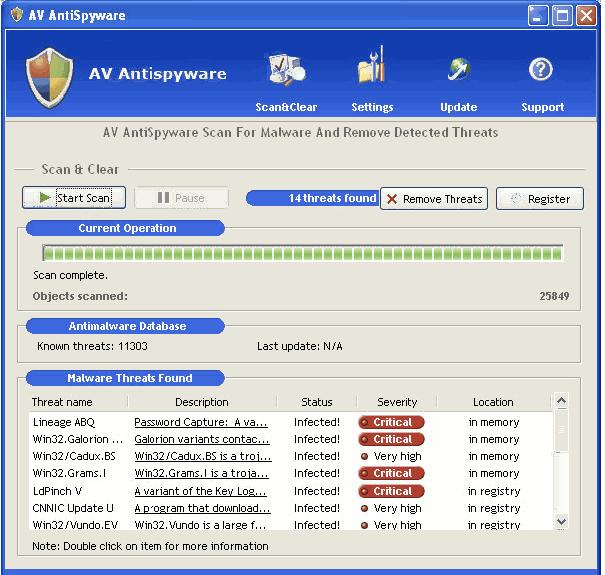Click Remove Threats button

click(434, 199)
